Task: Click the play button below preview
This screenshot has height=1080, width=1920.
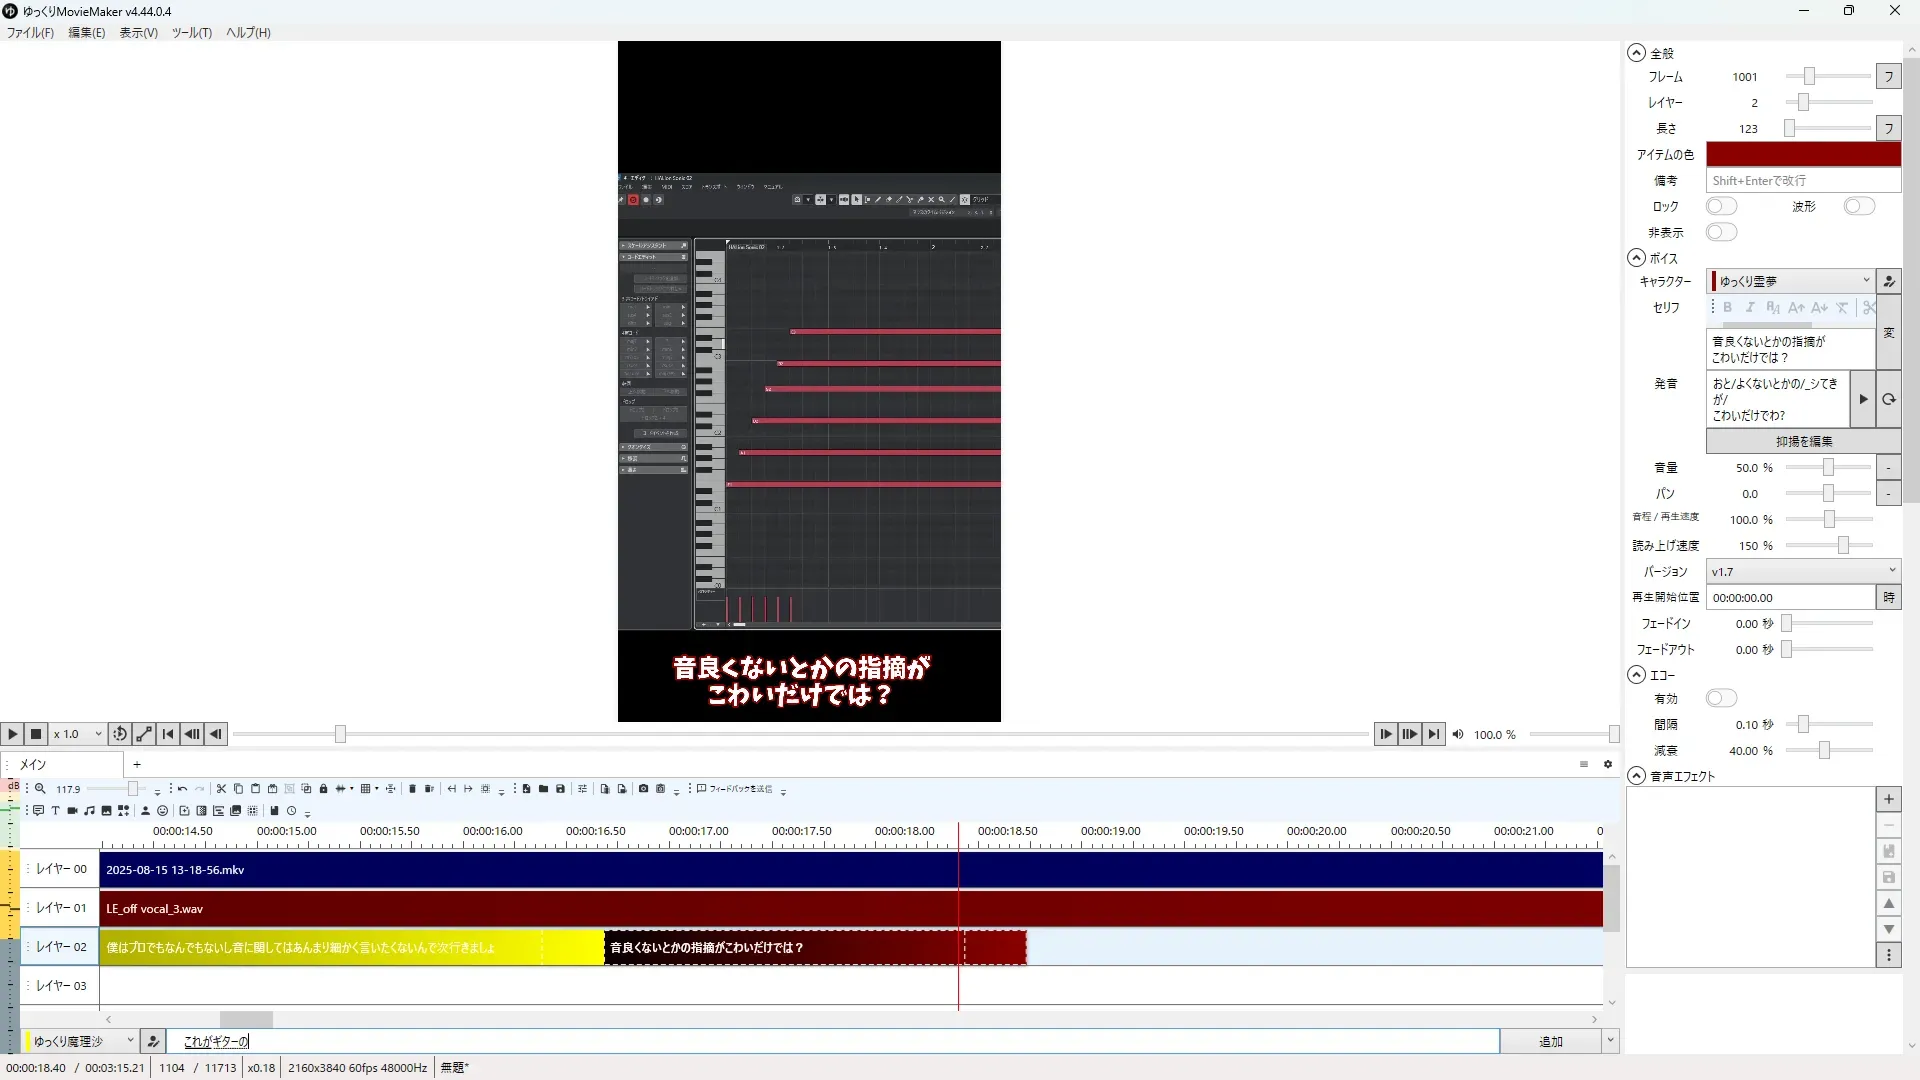Action: 12,734
